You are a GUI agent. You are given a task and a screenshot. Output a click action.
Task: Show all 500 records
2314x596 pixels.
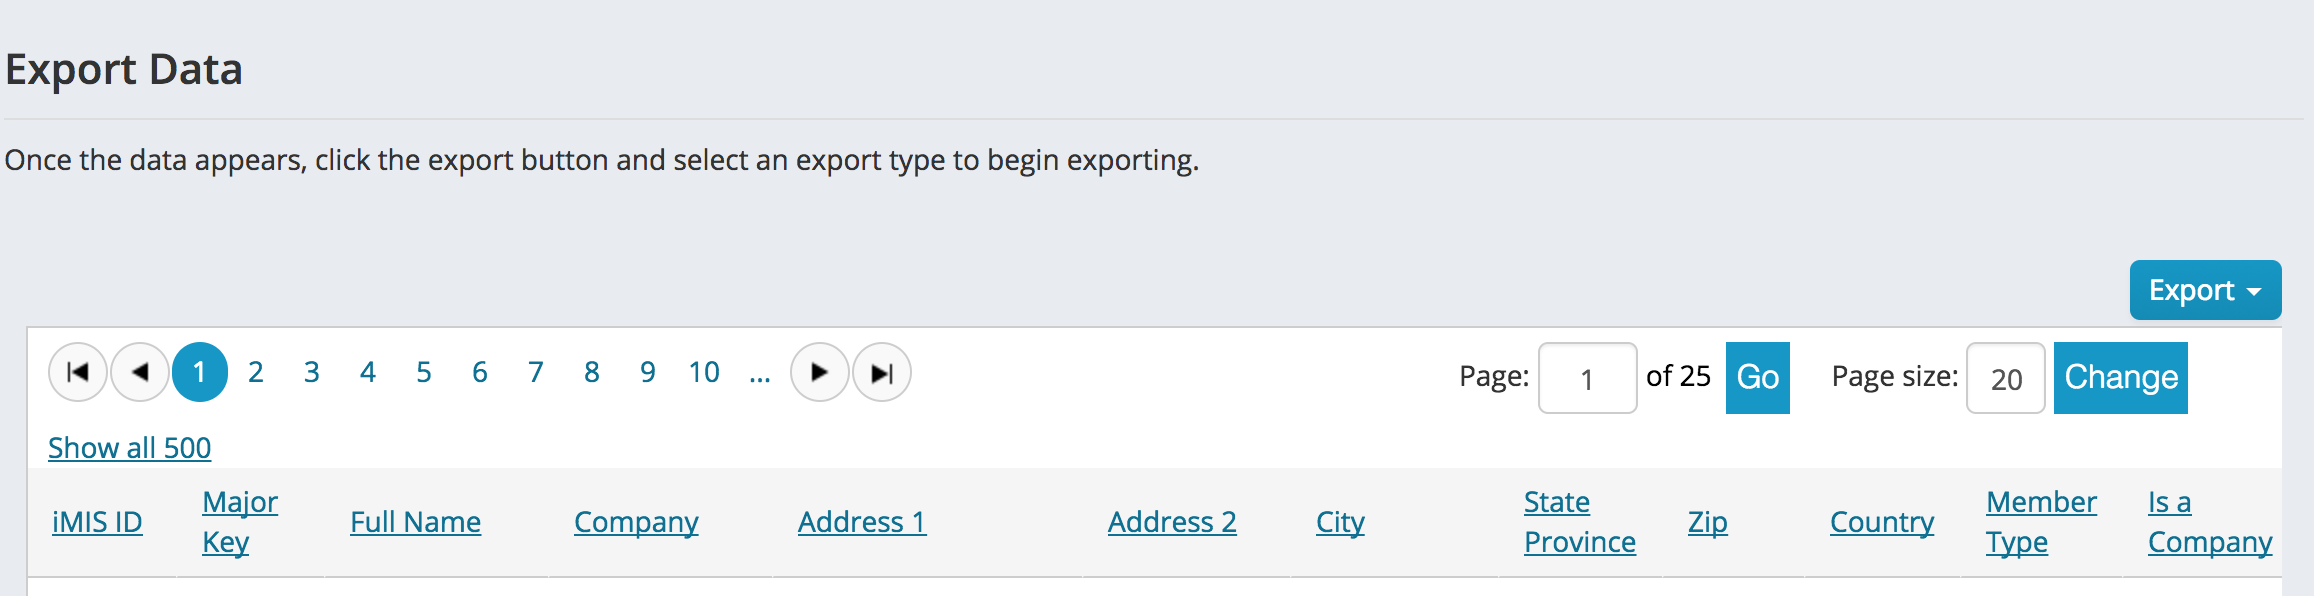coord(130,447)
